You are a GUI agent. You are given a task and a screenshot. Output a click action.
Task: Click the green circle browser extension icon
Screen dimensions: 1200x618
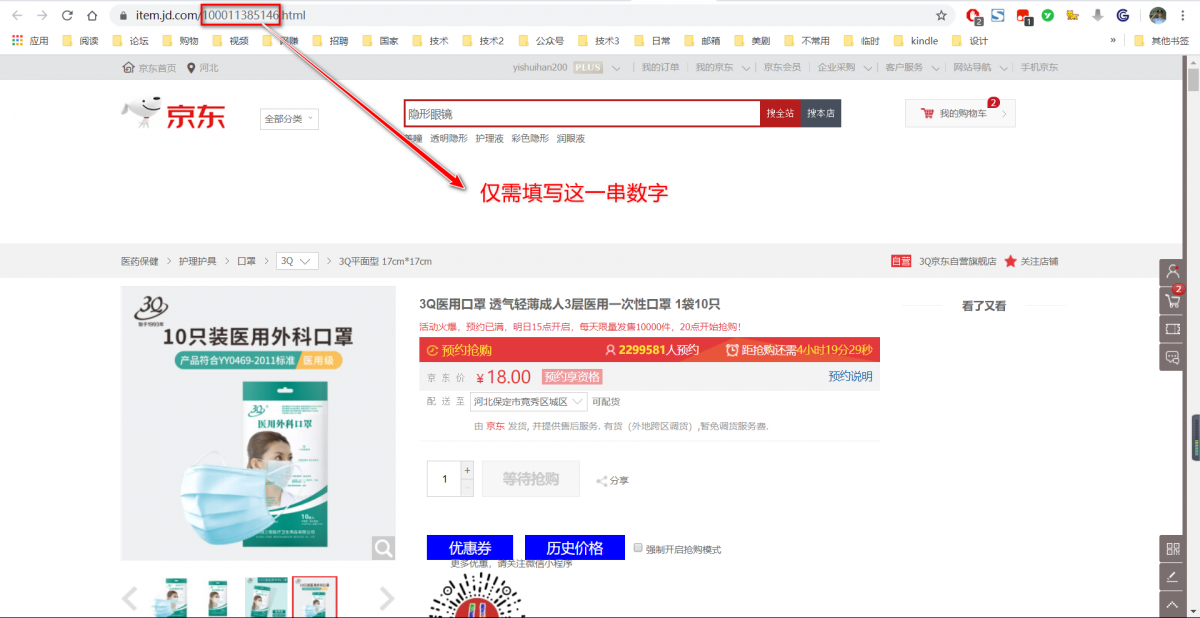click(x=1048, y=15)
